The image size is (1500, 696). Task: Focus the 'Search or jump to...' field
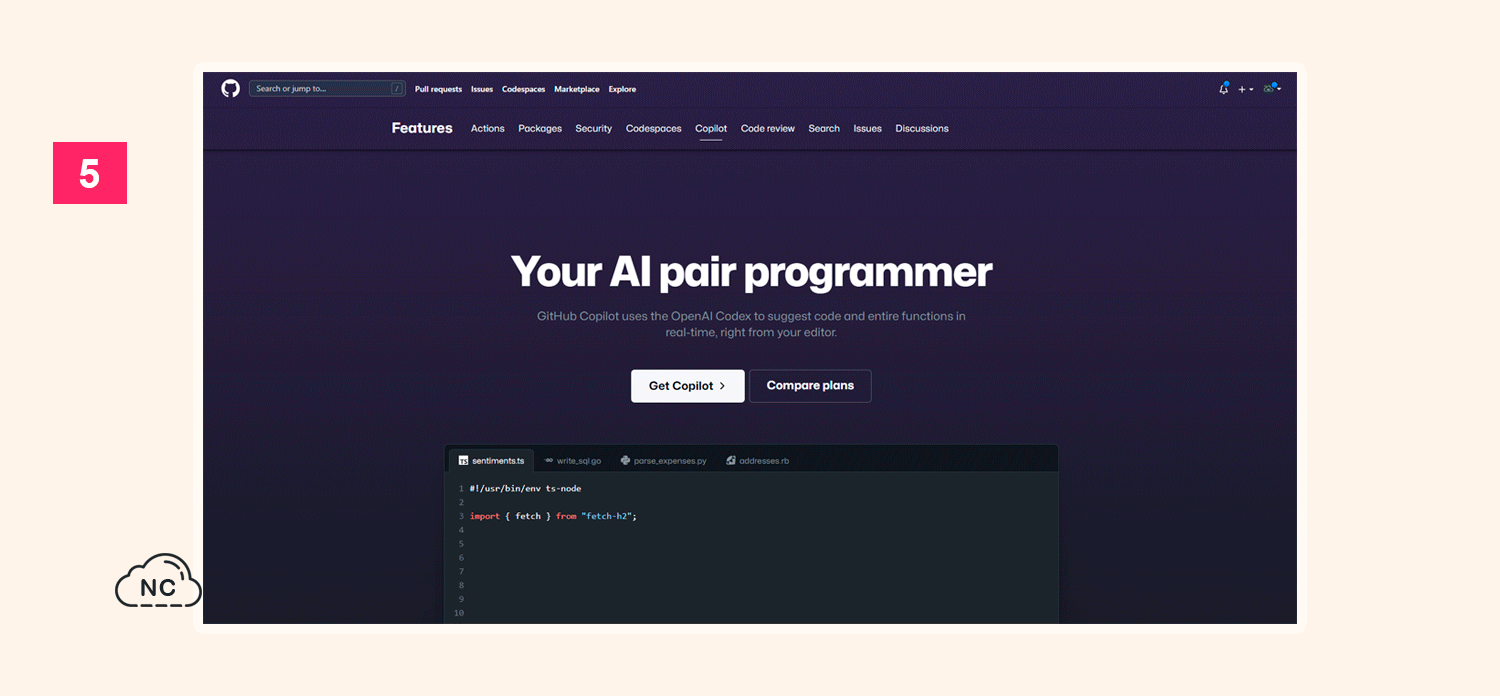(327, 89)
